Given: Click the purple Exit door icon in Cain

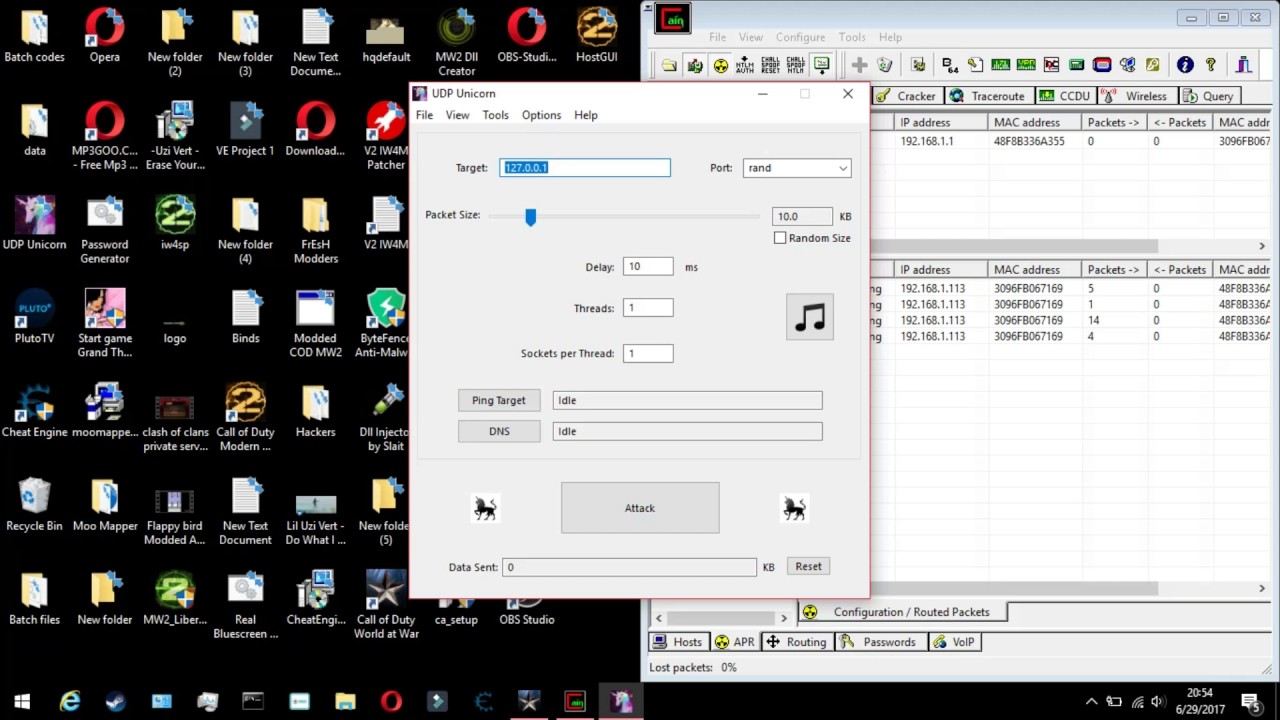Looking at the screenshot, I should click(x=1244, y=65).
